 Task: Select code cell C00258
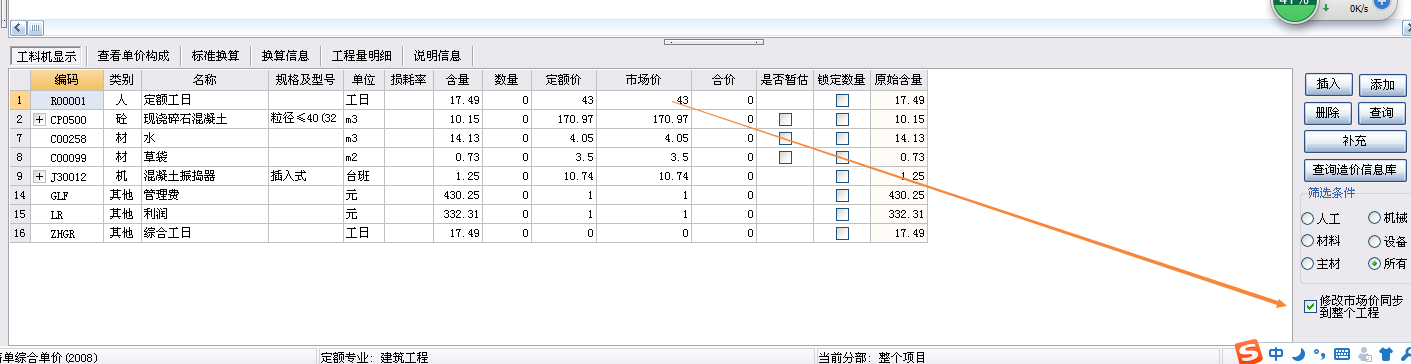click(x=66, y=138)
